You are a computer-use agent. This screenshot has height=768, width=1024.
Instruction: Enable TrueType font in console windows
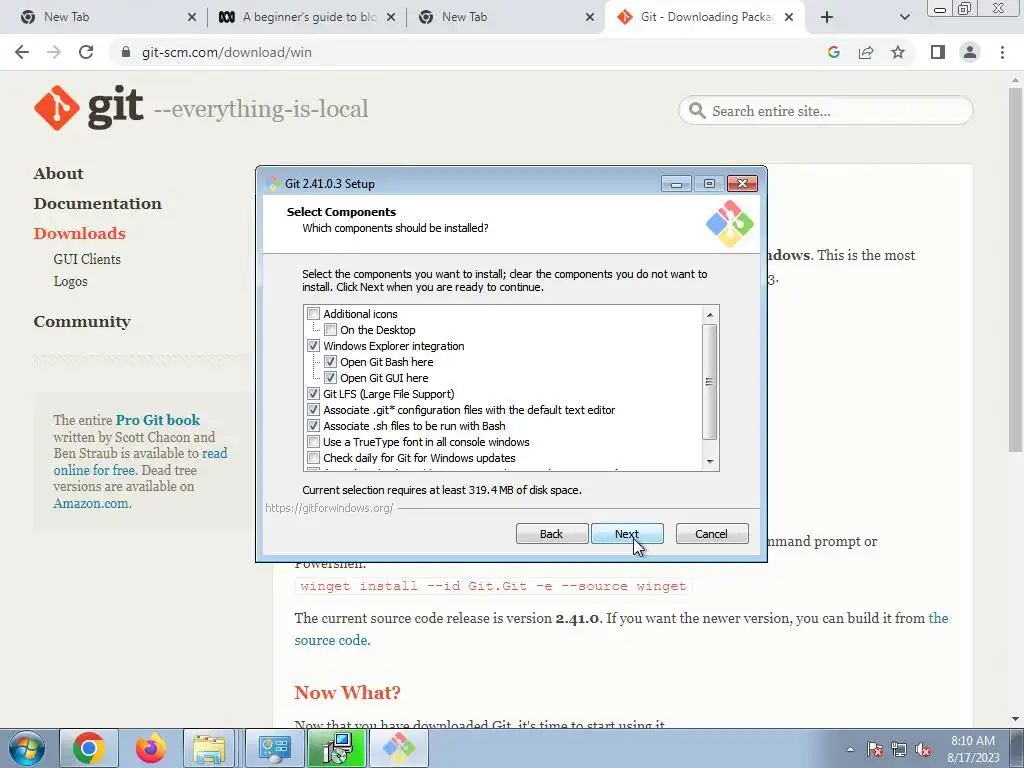point(313,442)
